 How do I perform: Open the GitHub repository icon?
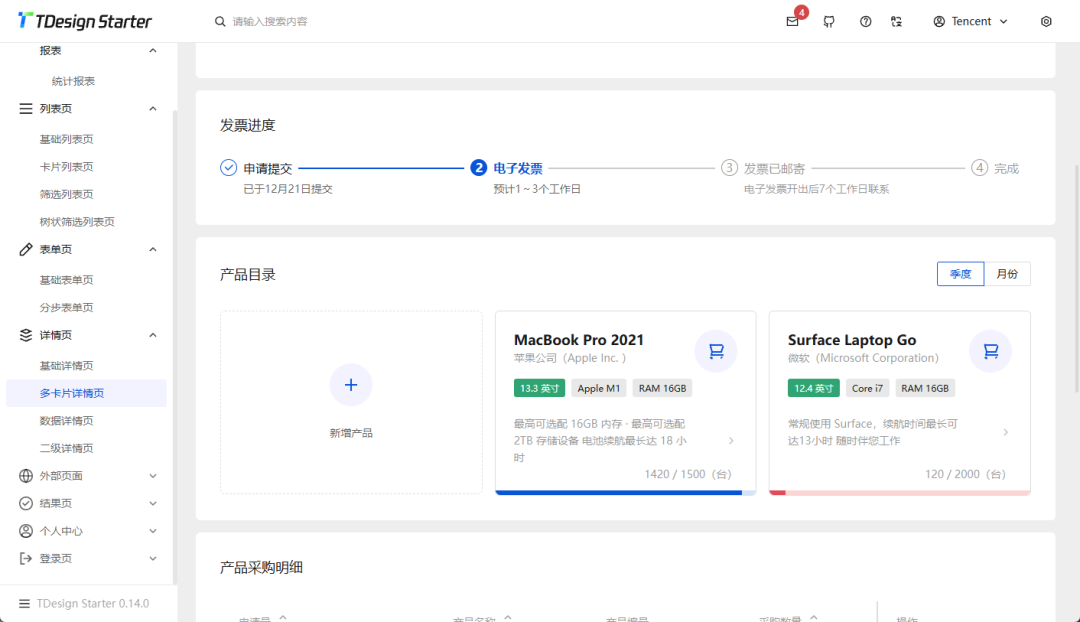click(x=829, y=21)
